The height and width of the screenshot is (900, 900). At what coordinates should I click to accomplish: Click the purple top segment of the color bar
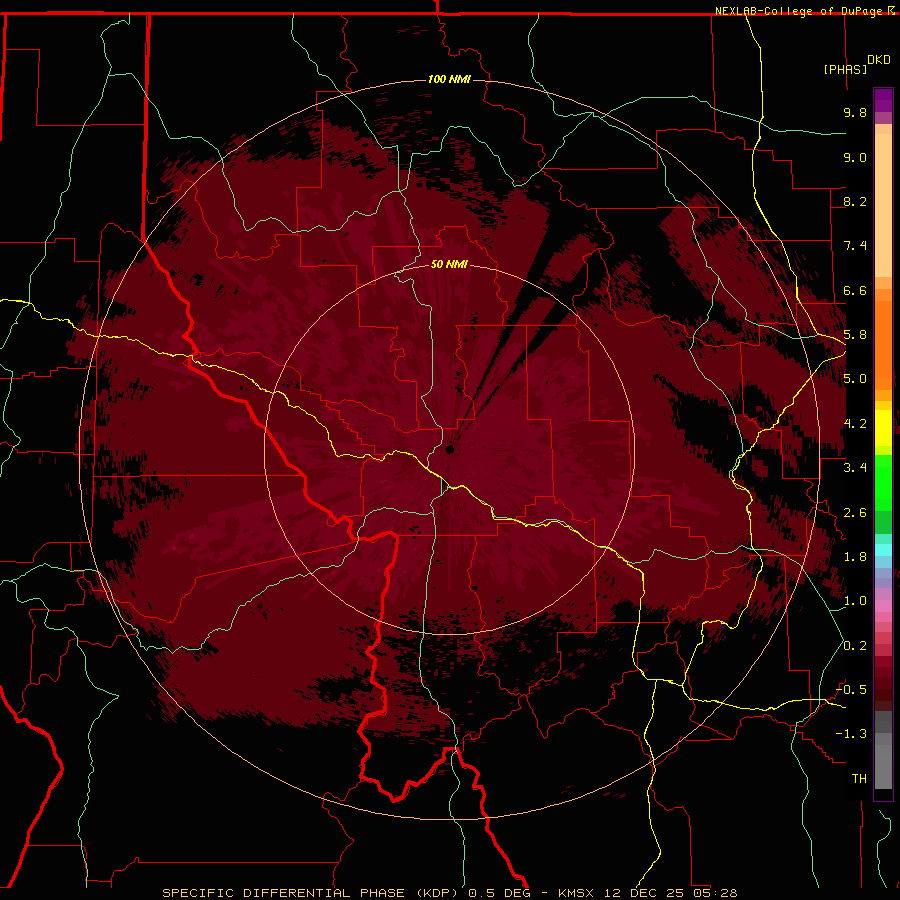tap(883, 100)
